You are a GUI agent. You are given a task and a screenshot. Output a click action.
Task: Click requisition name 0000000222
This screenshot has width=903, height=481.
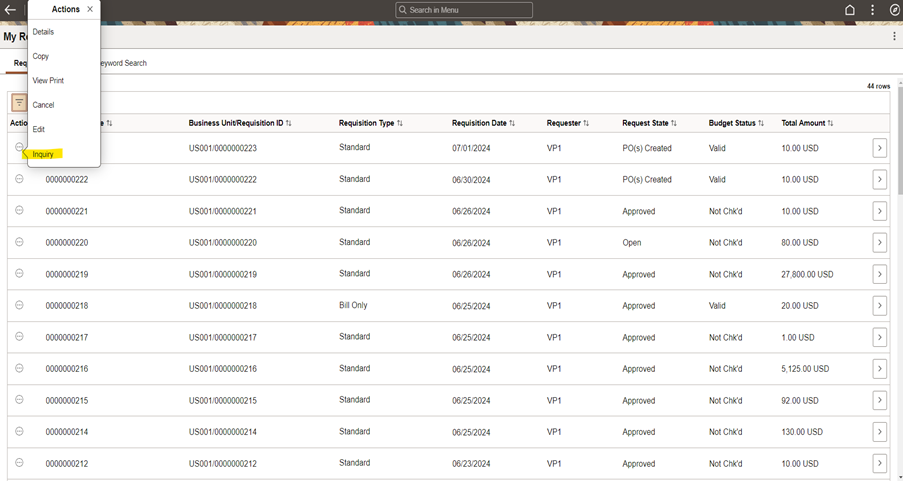(67, 180)
